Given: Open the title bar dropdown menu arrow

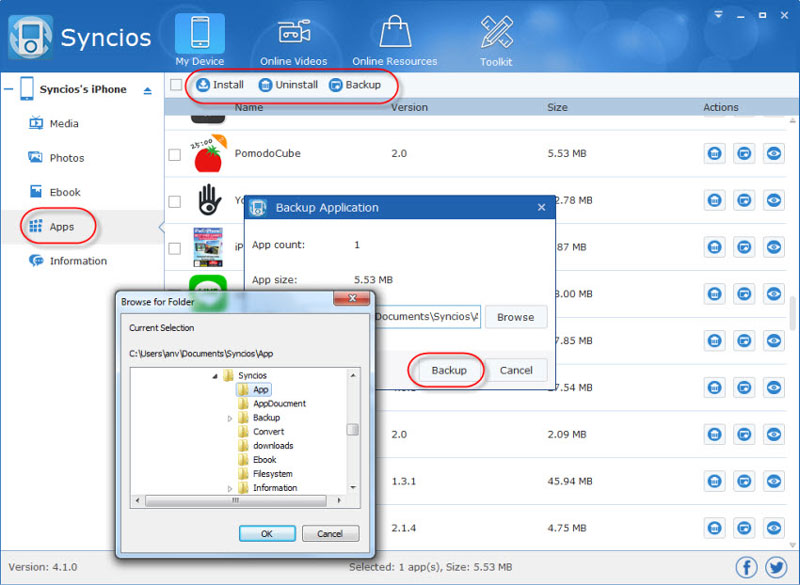Looking at the screenshot, I should click(x=718, y=15).
